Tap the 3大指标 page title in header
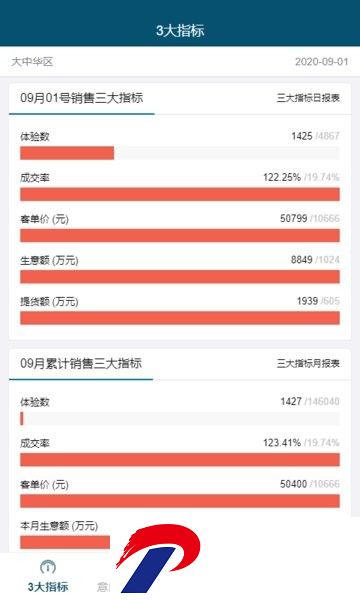360x600 pixels. (180, 31)
